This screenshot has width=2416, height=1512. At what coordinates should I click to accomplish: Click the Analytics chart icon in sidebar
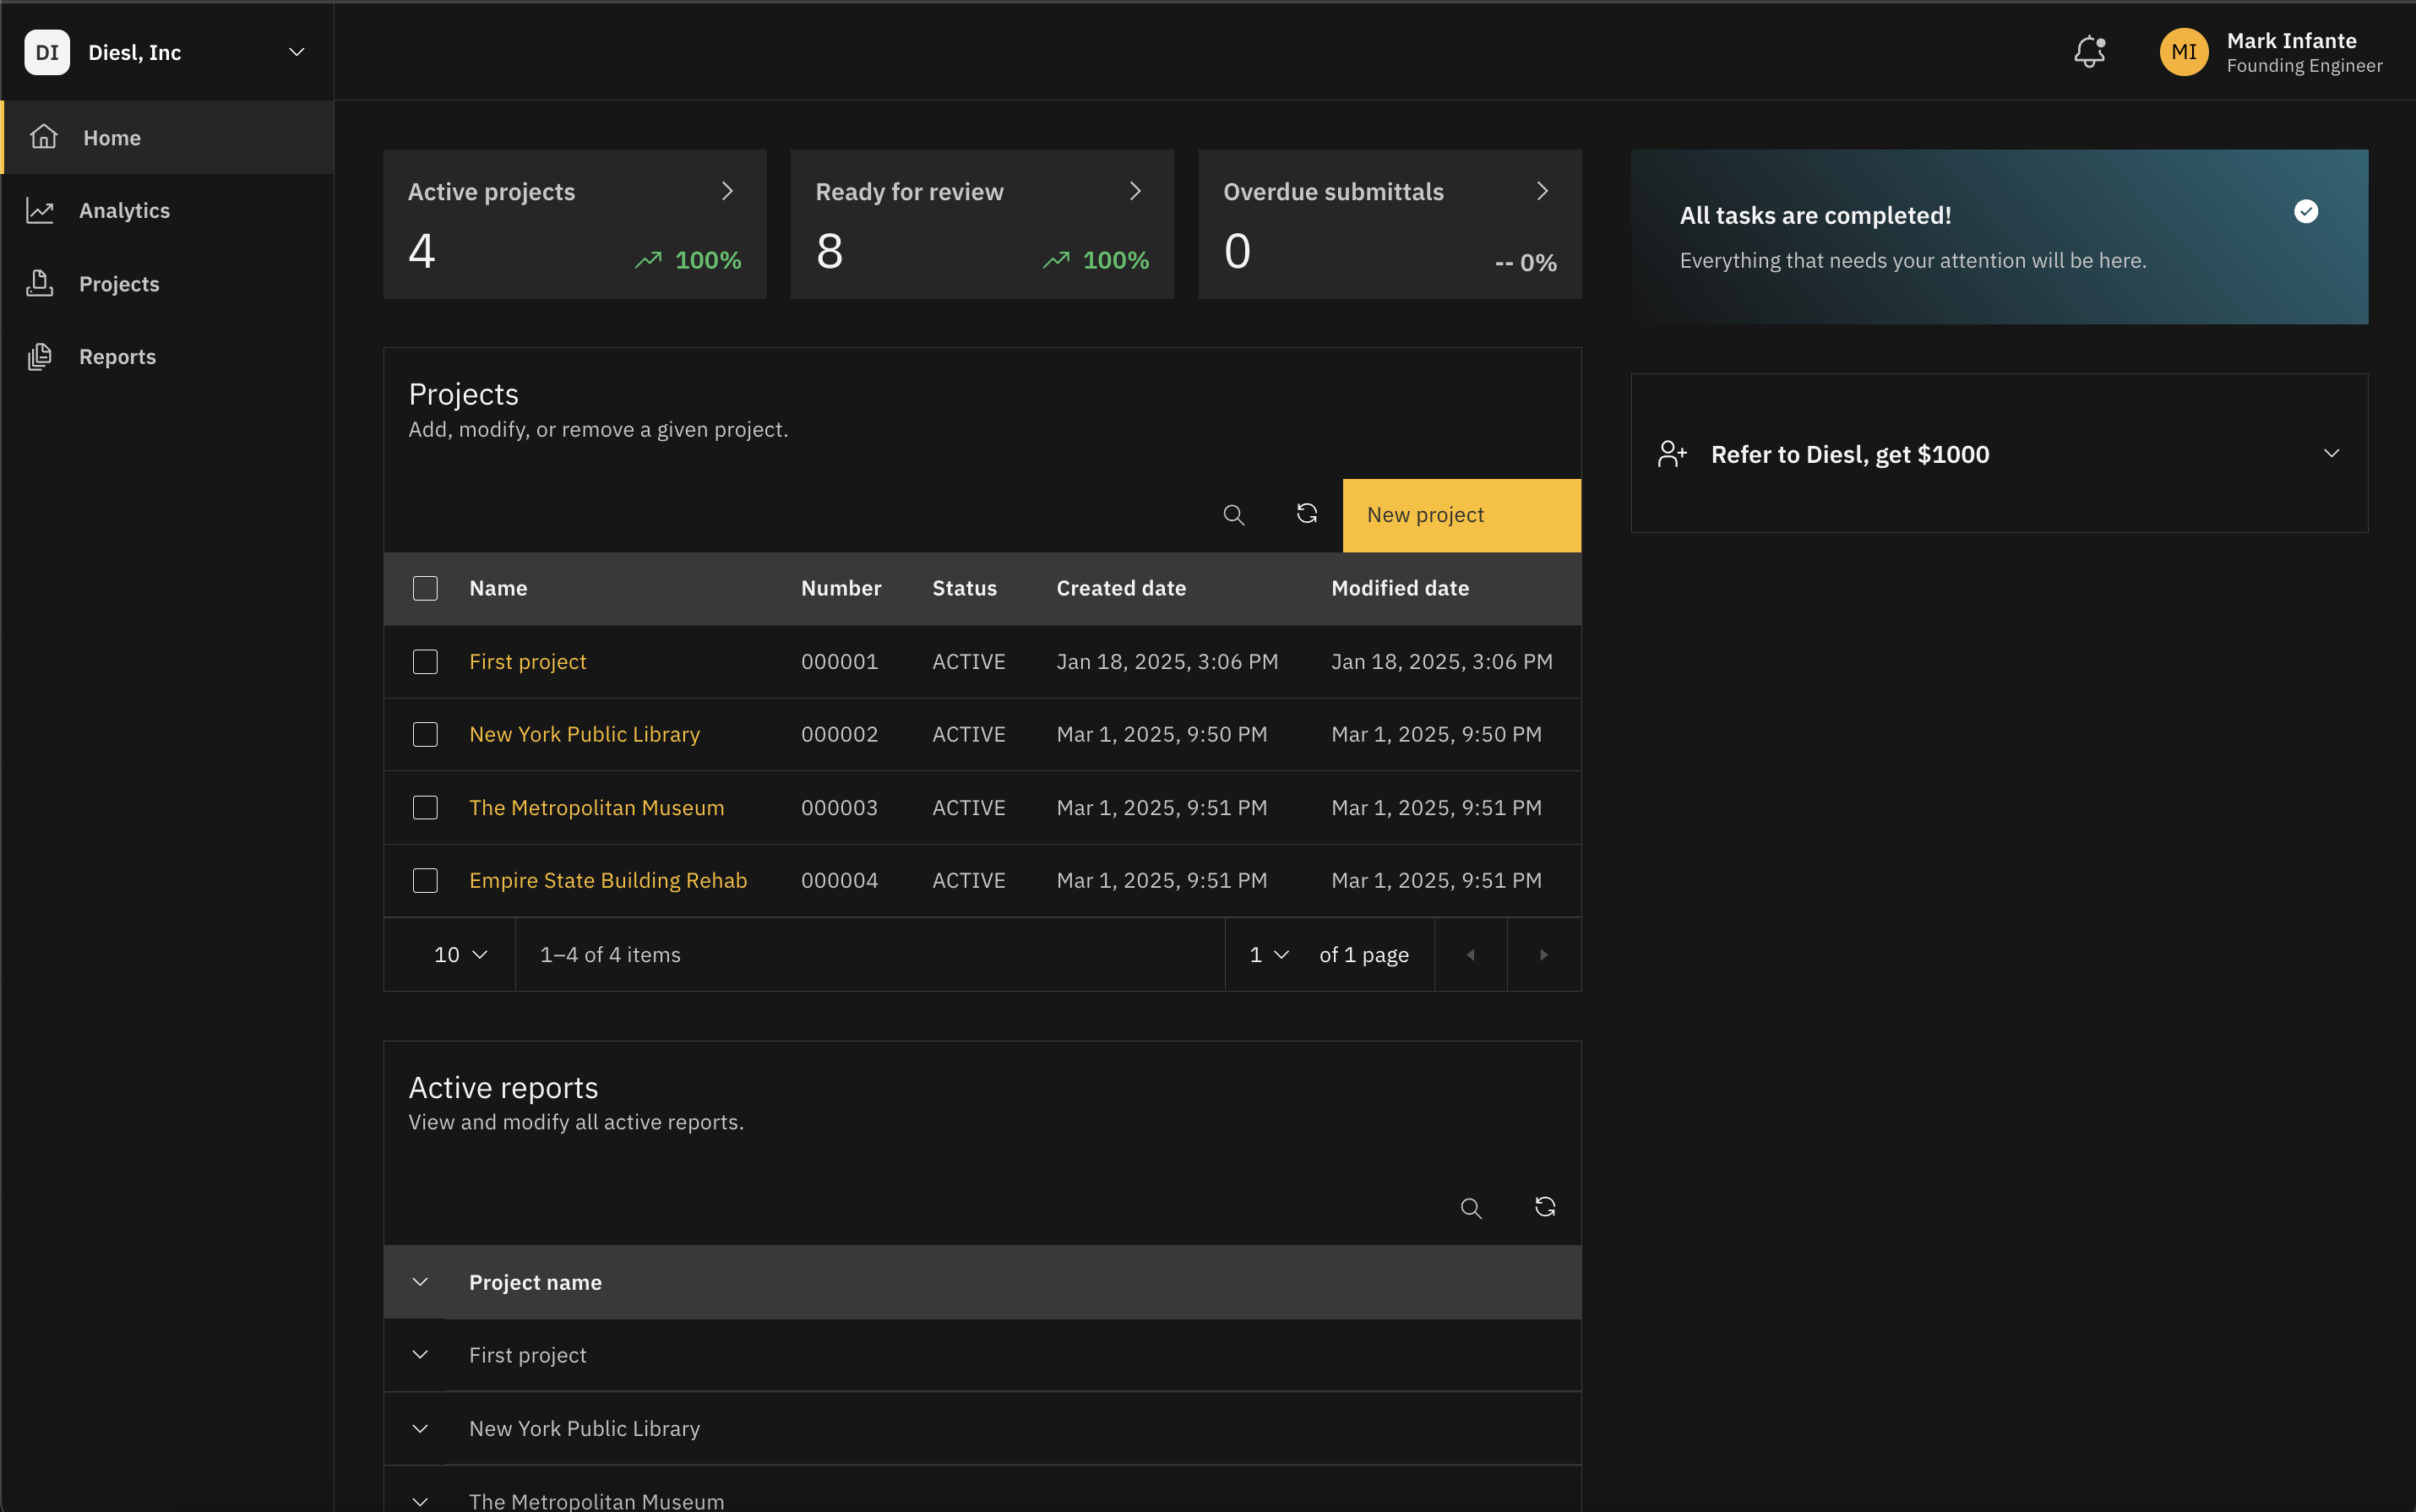tap(40, 210)
